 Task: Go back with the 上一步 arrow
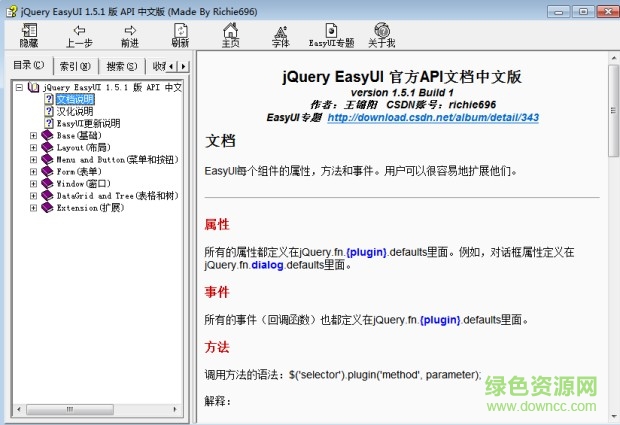pyautogui.click(x=79, y=35)
